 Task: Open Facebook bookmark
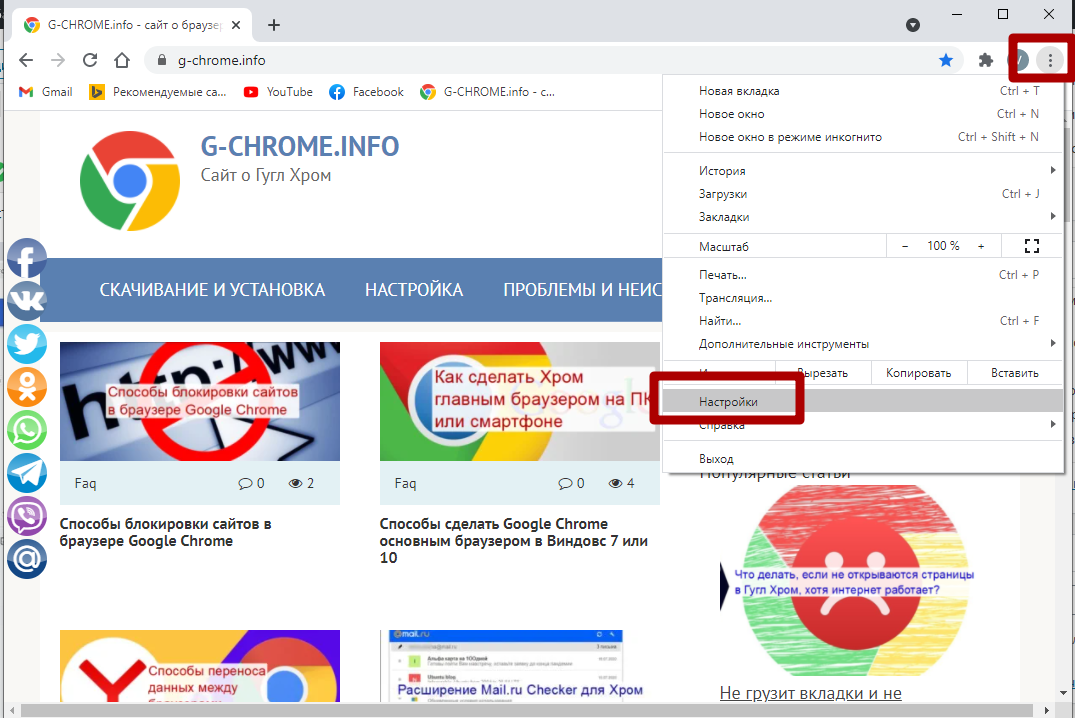[366, 92]
